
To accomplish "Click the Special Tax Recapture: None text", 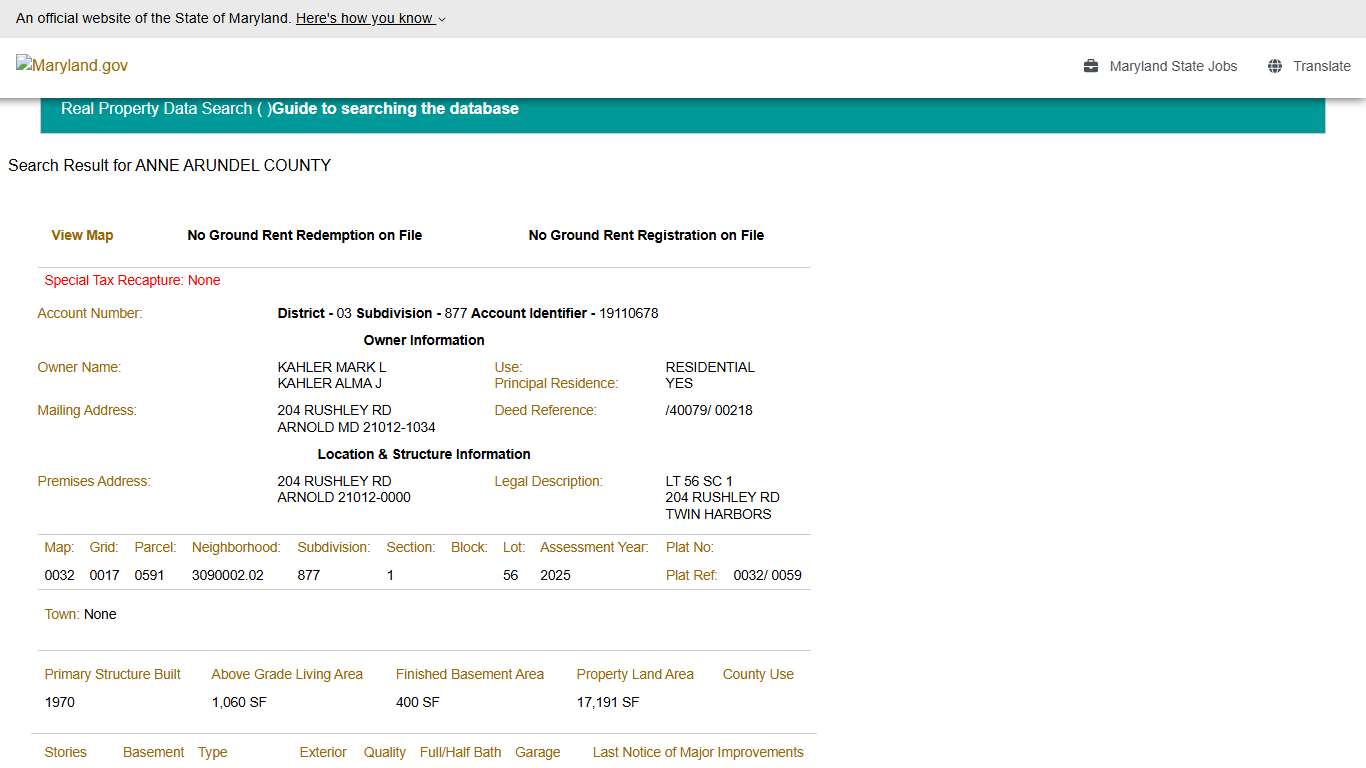I will 132,280.
